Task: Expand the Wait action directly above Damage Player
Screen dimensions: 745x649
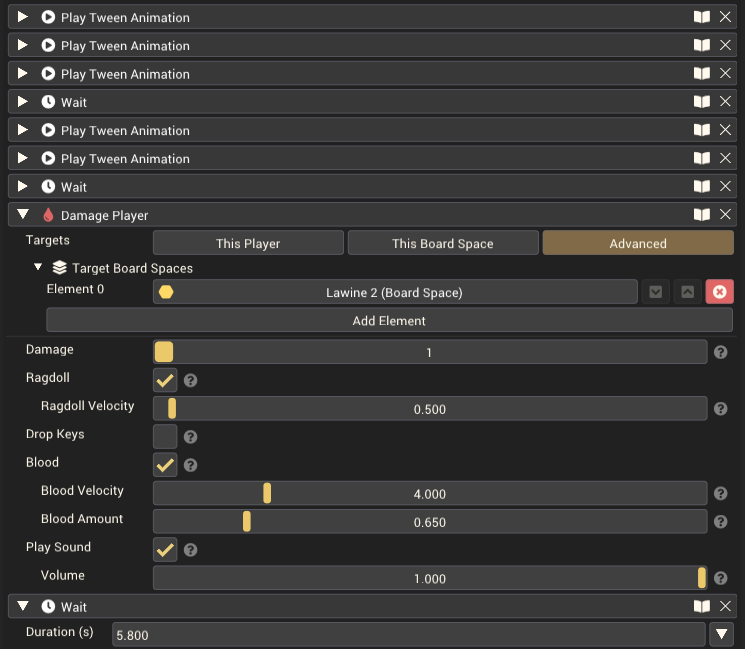Action: [x=22, y=186]
